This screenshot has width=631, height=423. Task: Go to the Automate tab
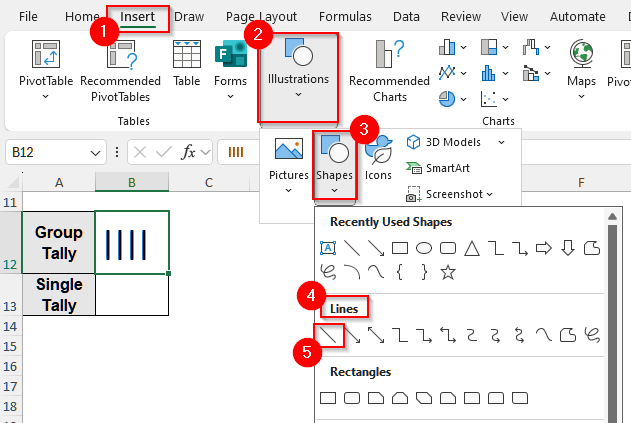point(577,17)
